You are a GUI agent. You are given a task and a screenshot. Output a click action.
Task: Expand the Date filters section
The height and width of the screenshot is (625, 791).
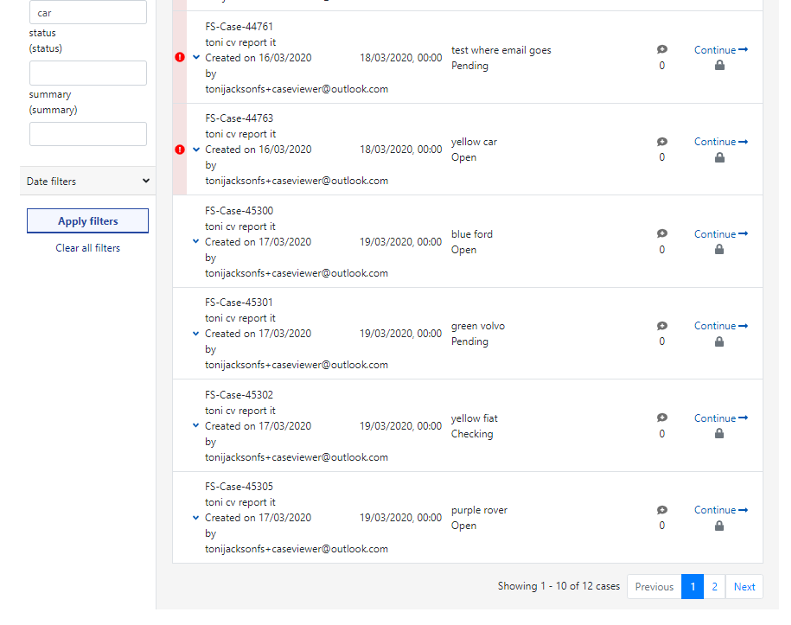pyautogui.click(x=88, y=181)
